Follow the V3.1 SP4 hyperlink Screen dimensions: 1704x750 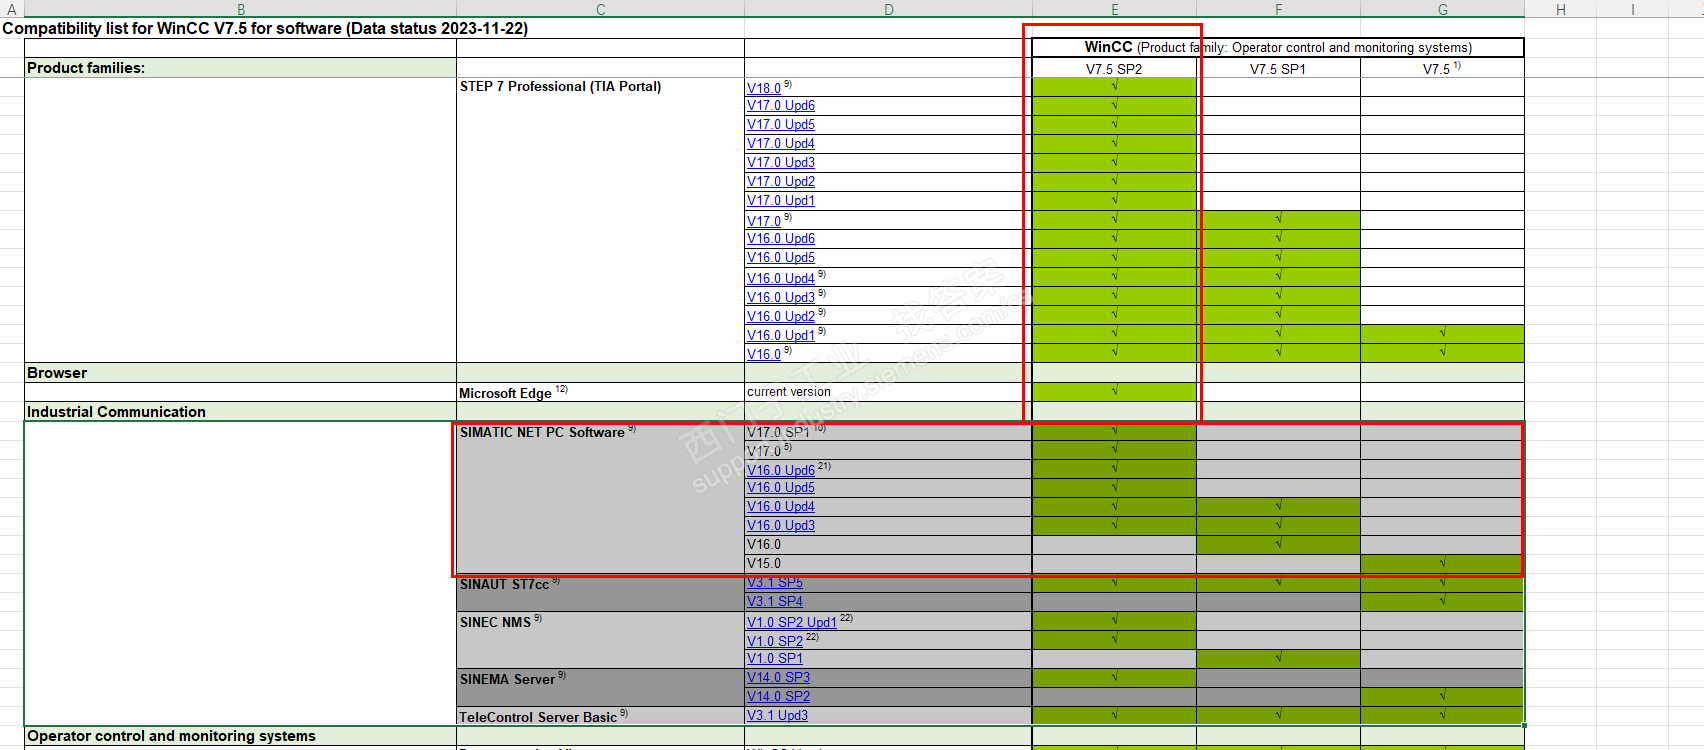click(775, 601)
